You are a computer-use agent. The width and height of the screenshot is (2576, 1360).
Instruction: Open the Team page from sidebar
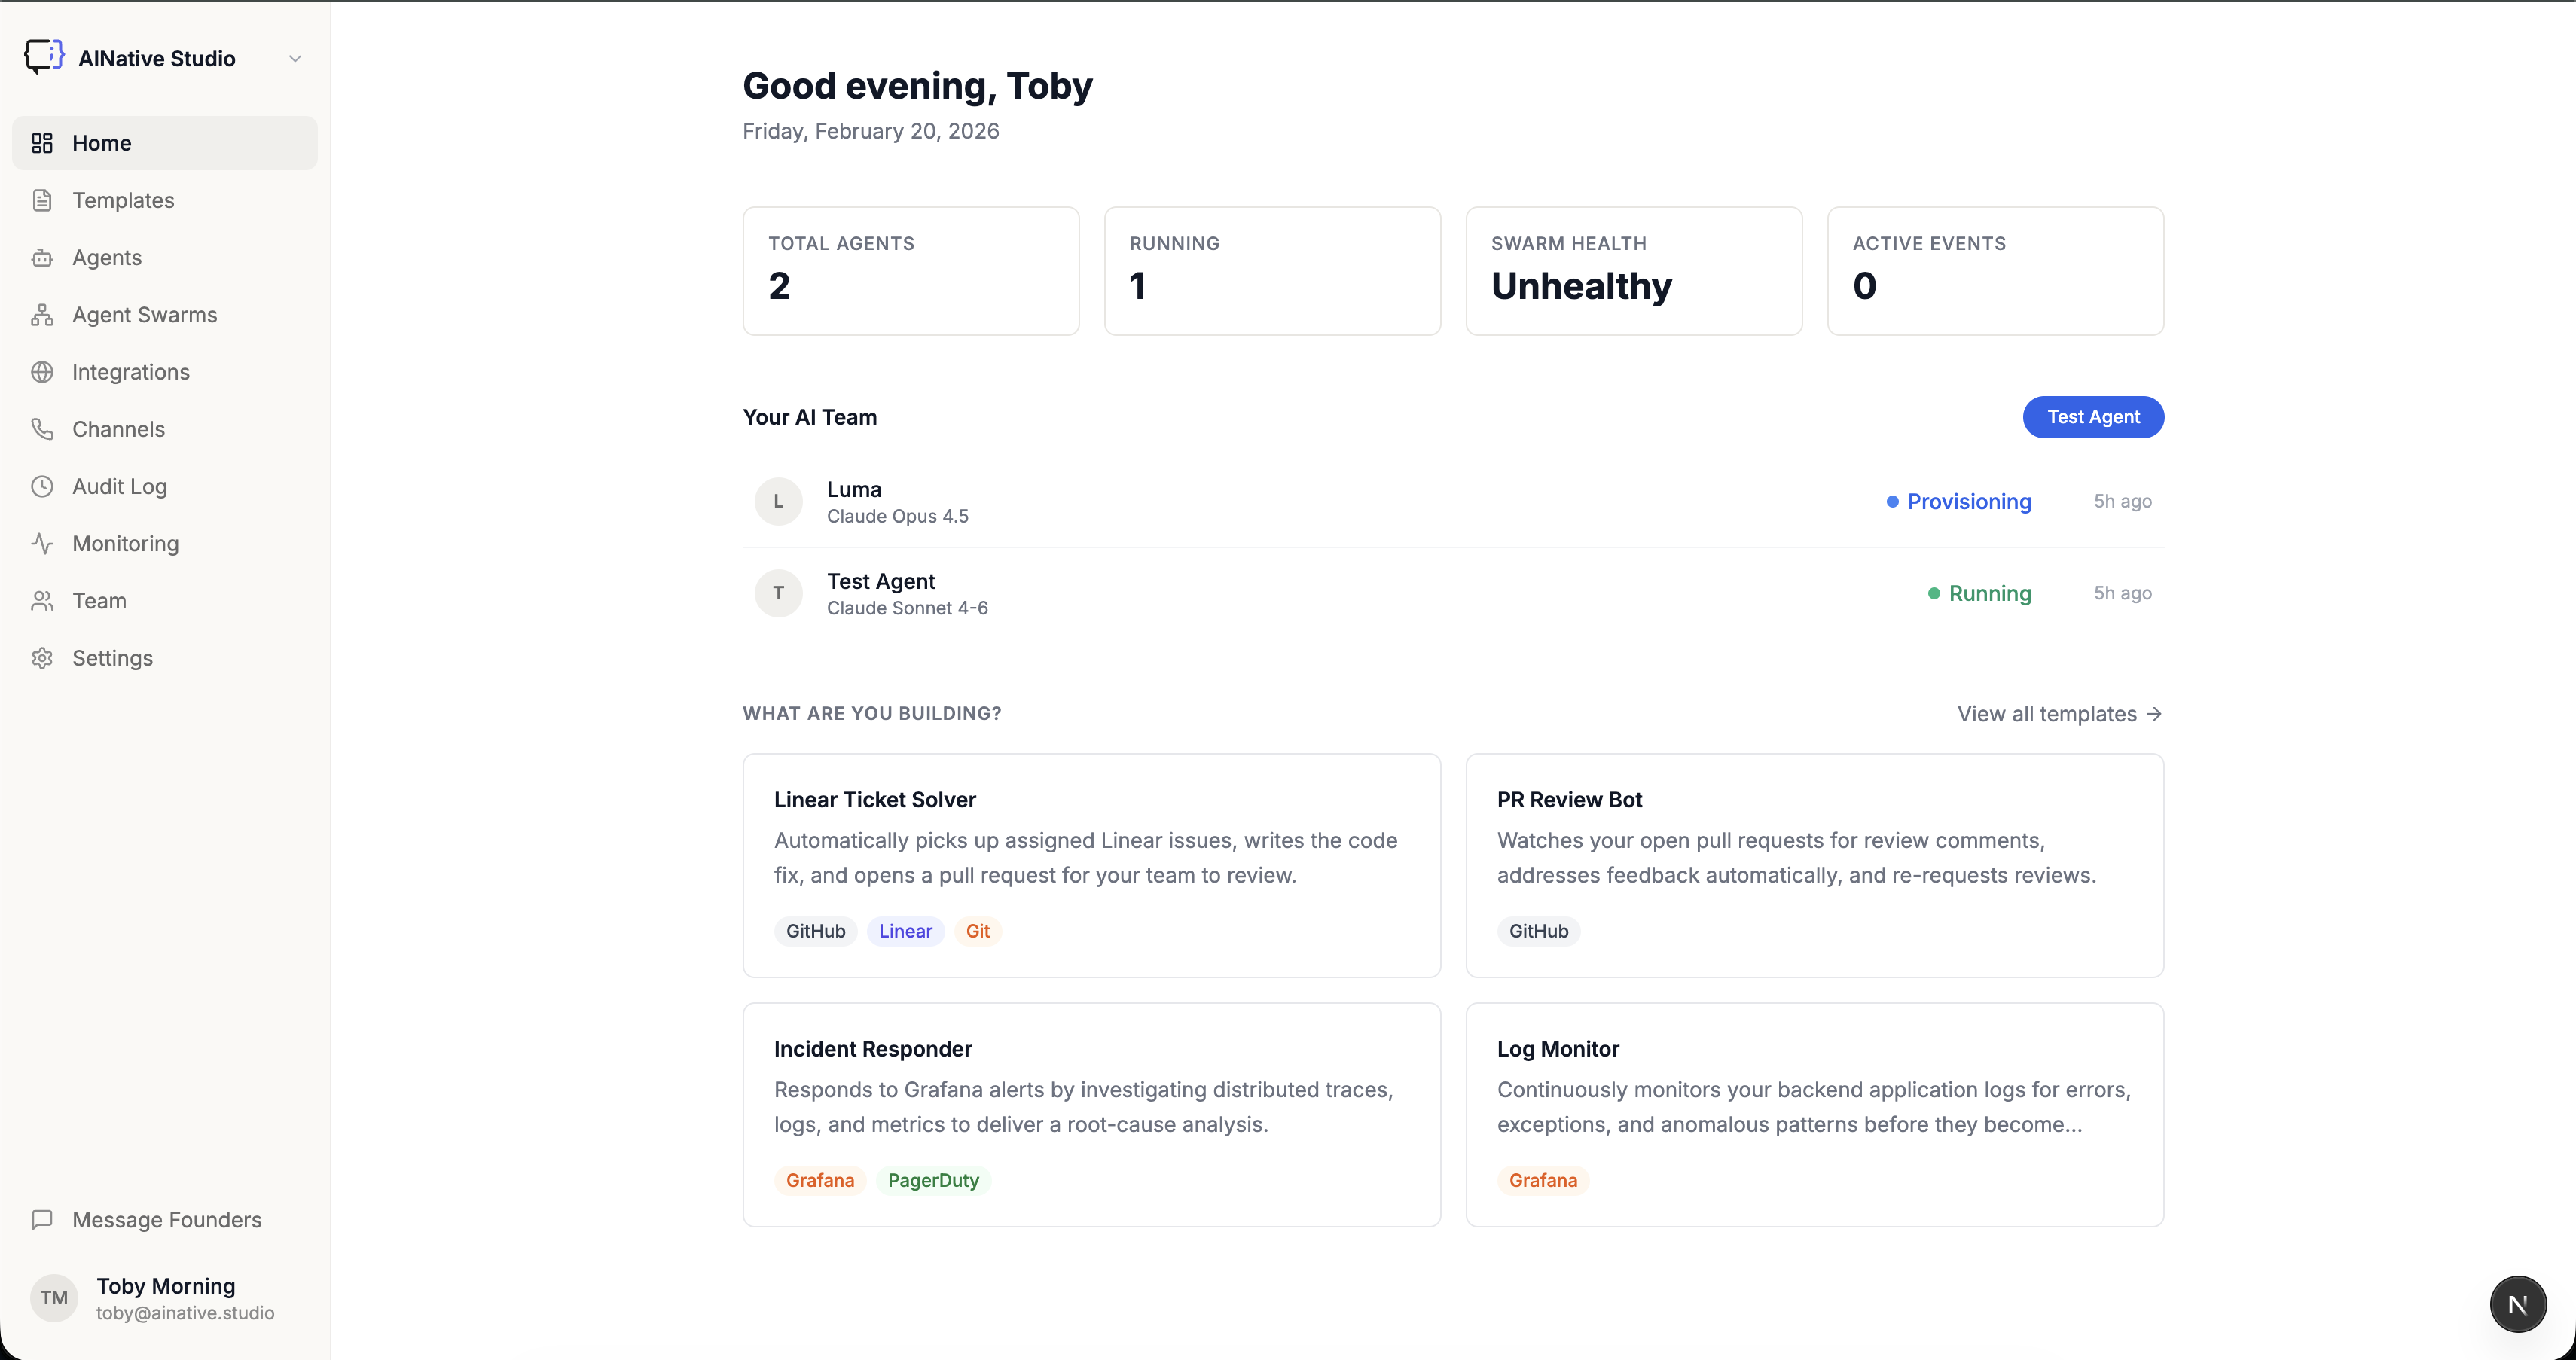click(x=99, y=601)
